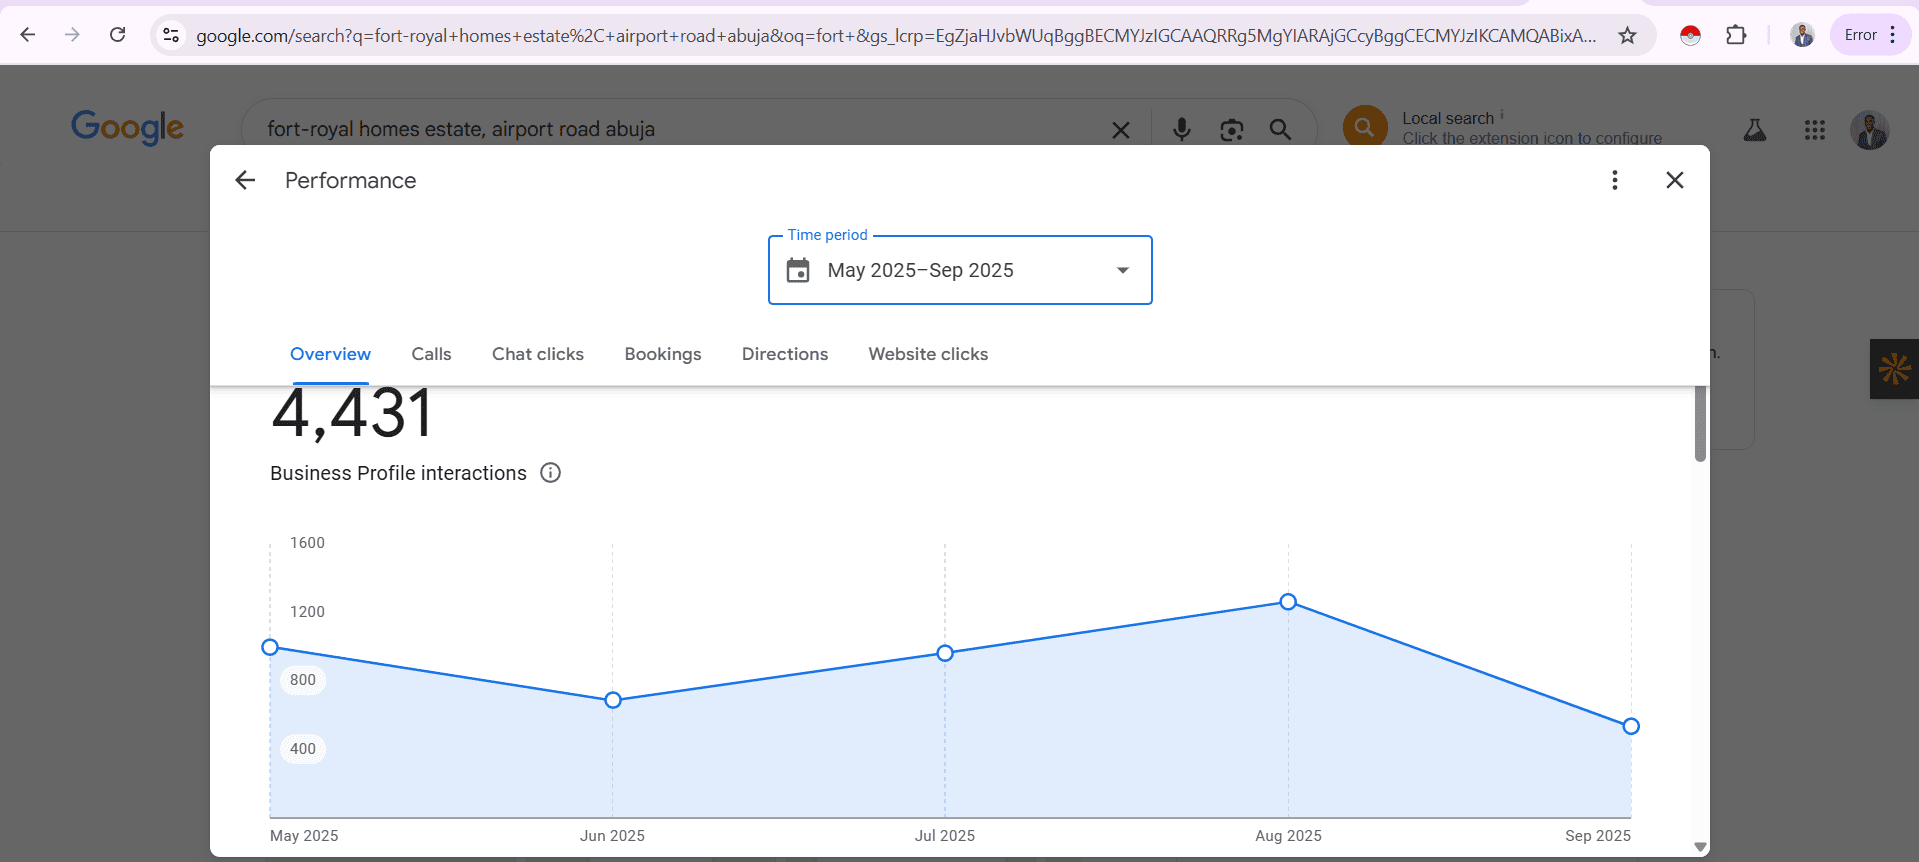Expand the Time period dropdown arrow
Viewport: 1919px width, 862px height.
click(1122, 271)
